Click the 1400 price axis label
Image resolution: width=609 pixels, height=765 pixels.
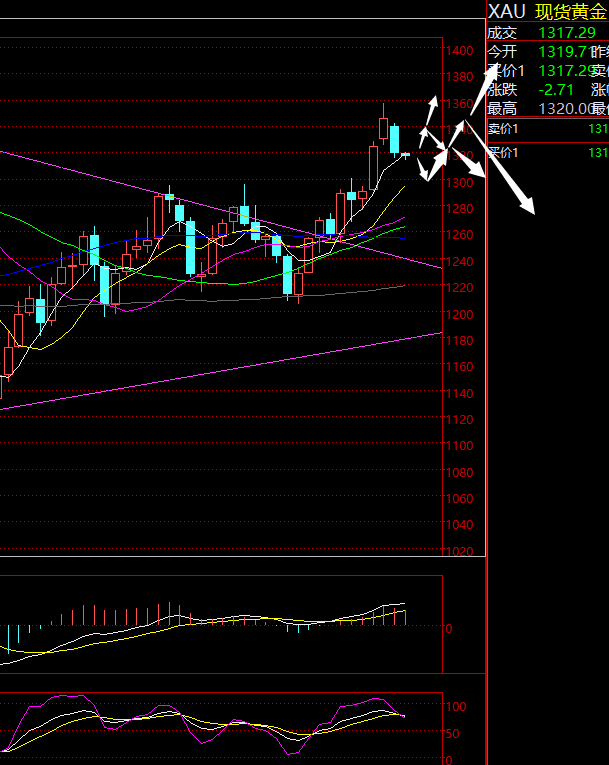[460, 51]
